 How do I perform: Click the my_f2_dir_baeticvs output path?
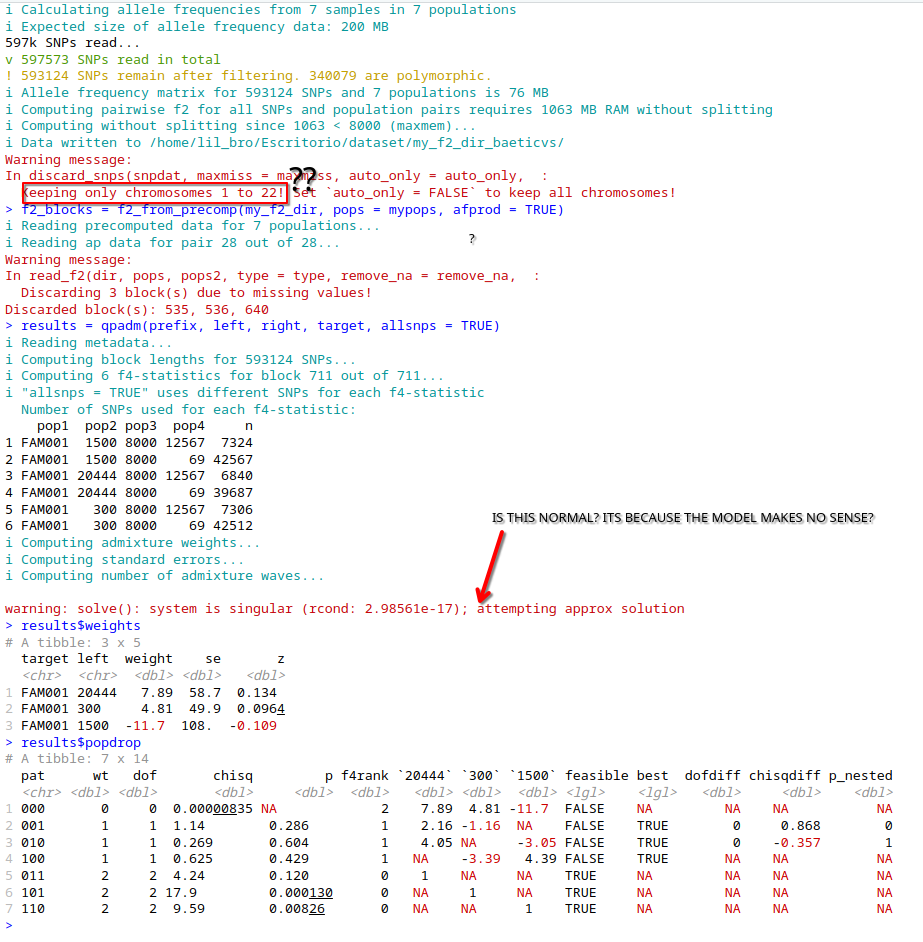click(357, 142)
